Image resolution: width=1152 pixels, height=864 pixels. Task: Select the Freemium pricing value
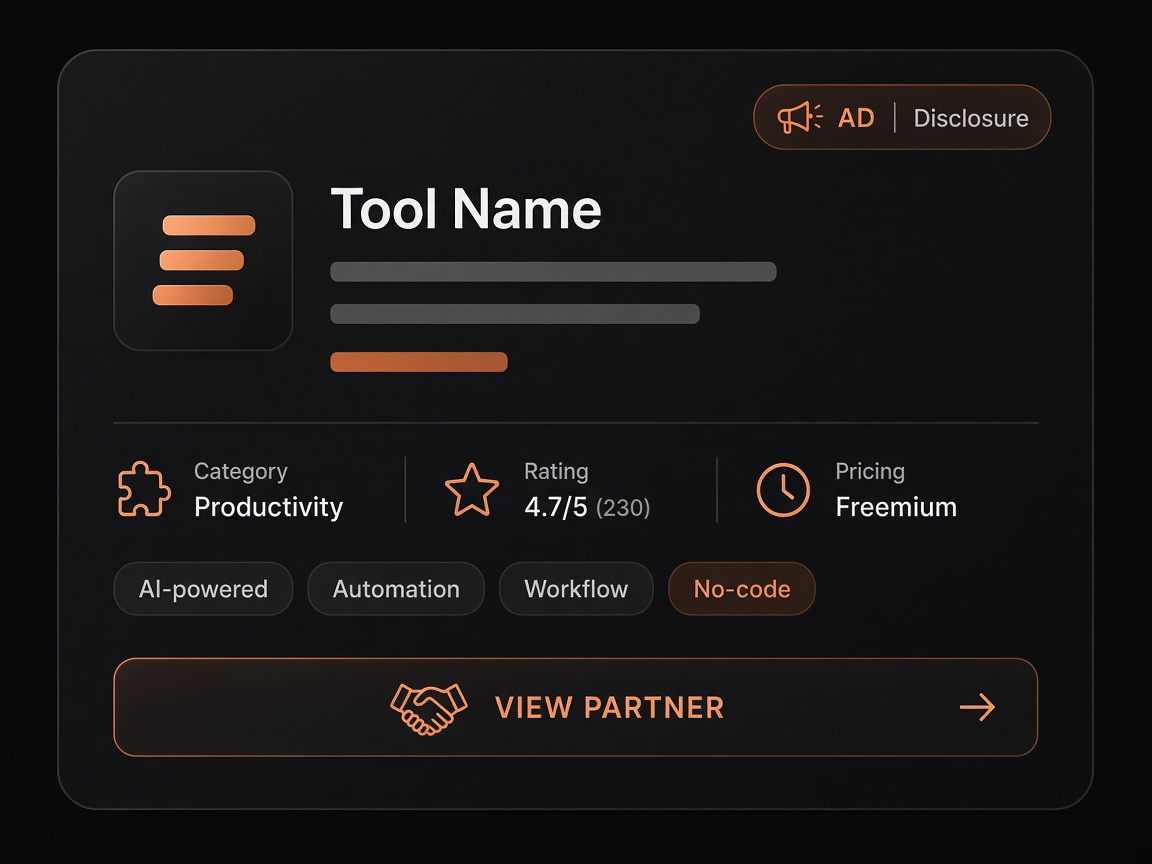[x=896, y=507]
